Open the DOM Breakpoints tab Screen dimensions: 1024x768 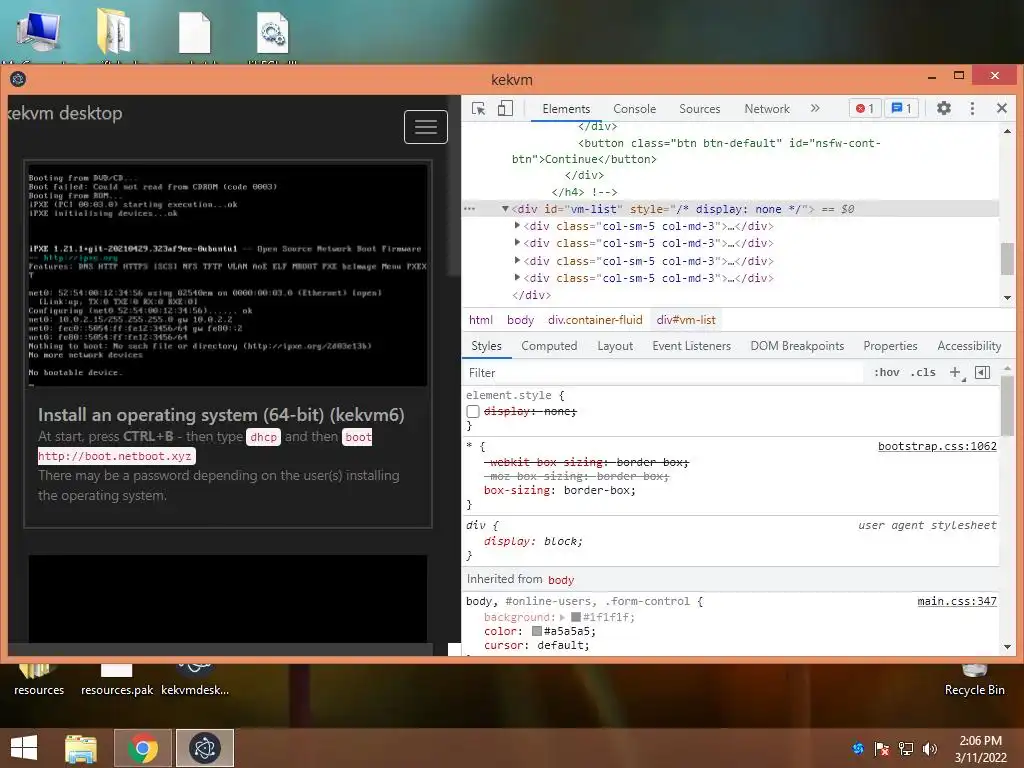[x=797, y=346]
